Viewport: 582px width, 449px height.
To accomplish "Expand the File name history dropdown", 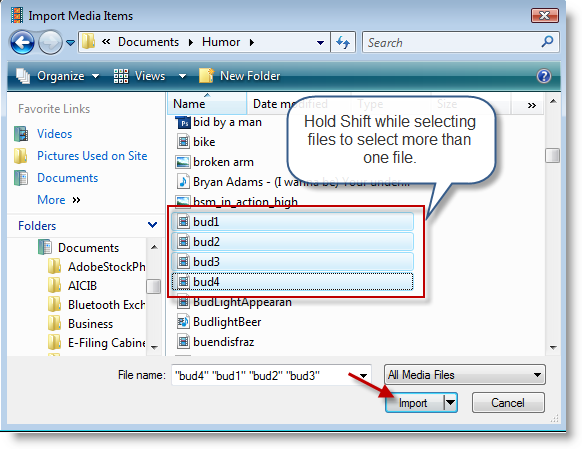I will pos(363,376).
